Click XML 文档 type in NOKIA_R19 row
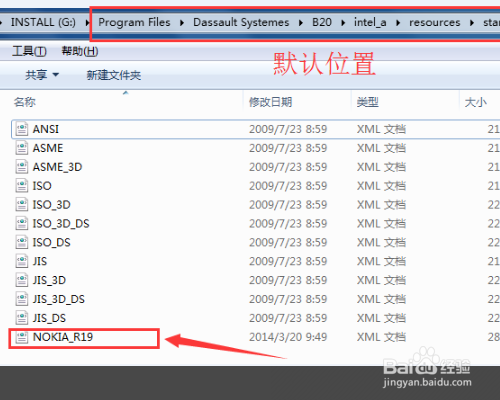This screenshot has height=400, width=500. (381, 337)
